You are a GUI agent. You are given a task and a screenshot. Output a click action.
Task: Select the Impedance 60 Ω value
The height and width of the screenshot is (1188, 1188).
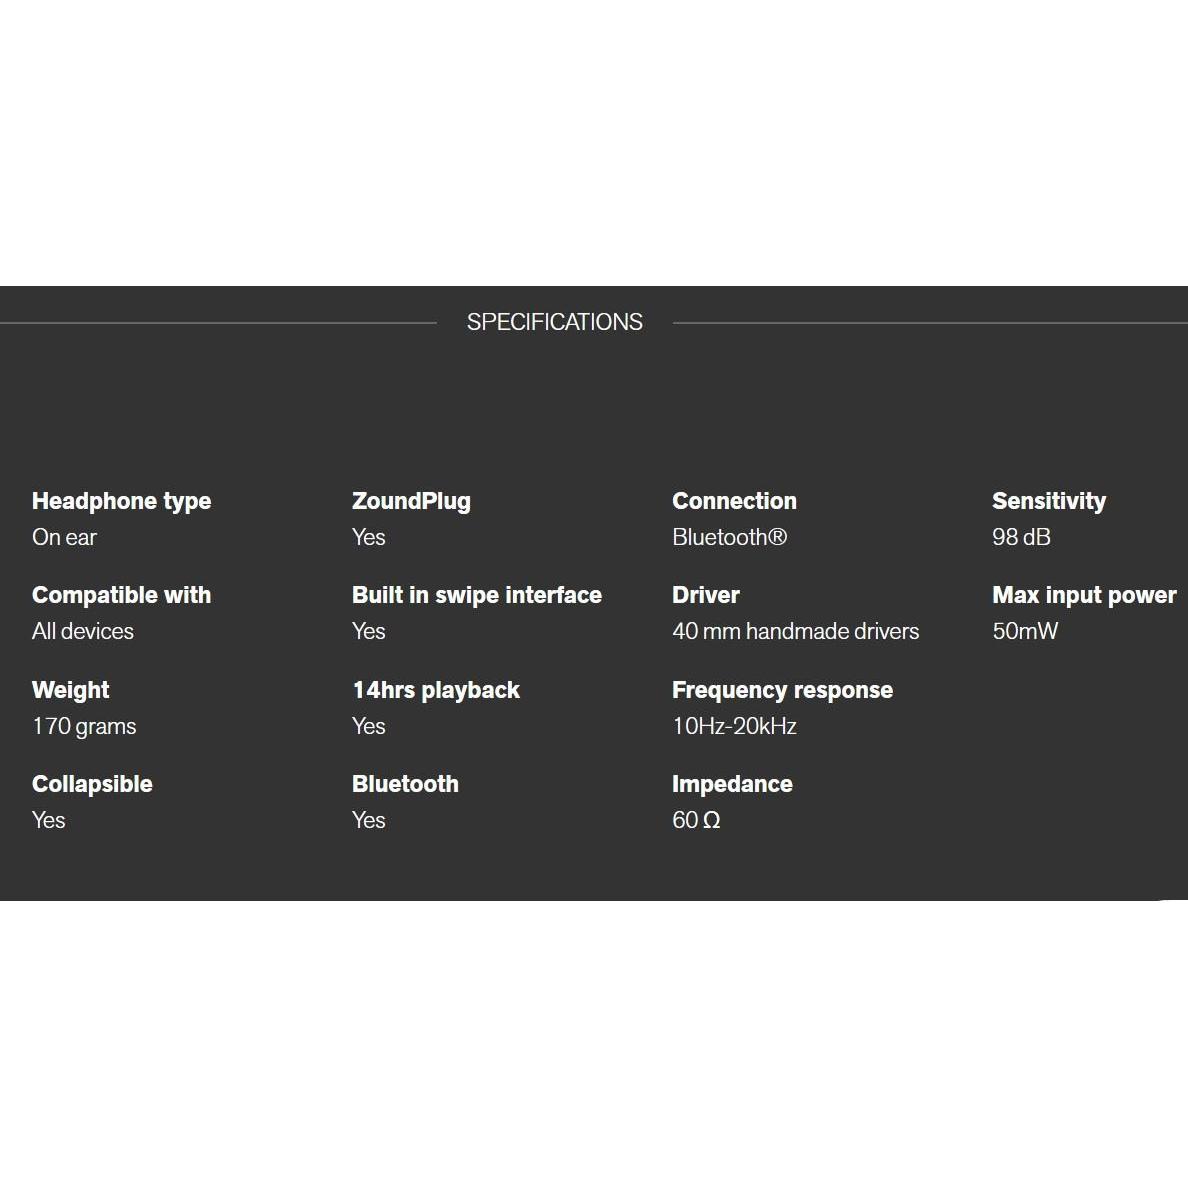coord(696,820)
